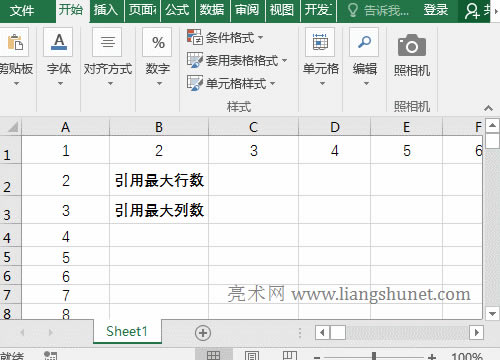Open the 条件格式 dropdown arrow
The height and width of the screenshot is (360, 500).
[261, 37]
